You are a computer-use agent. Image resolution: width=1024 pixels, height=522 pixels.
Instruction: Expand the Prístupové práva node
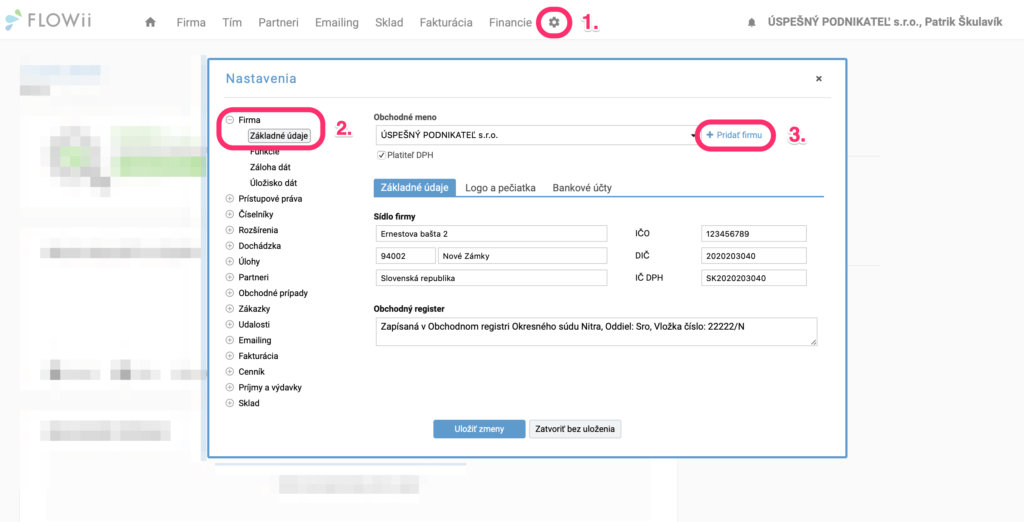[229, 199]
